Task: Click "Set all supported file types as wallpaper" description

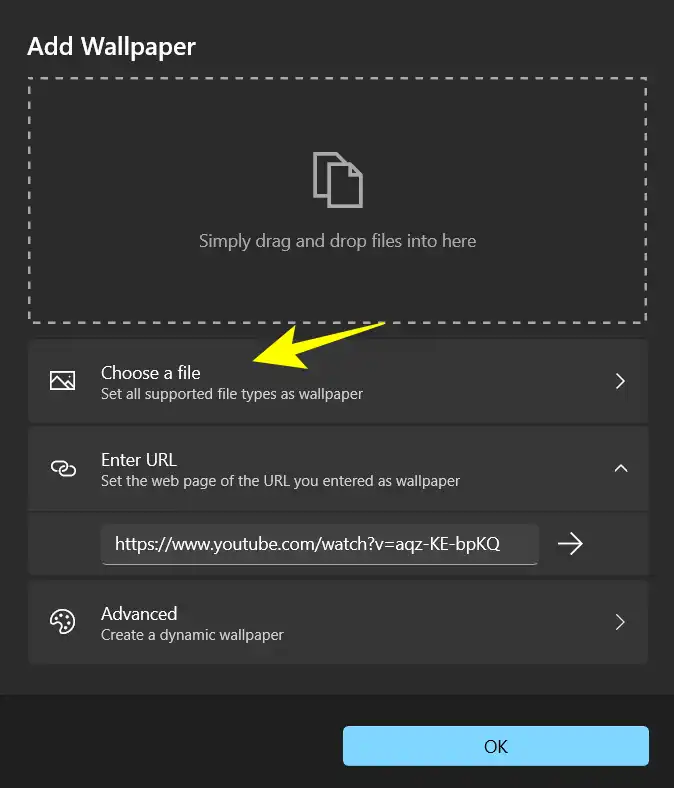Action: pos(232,394)
